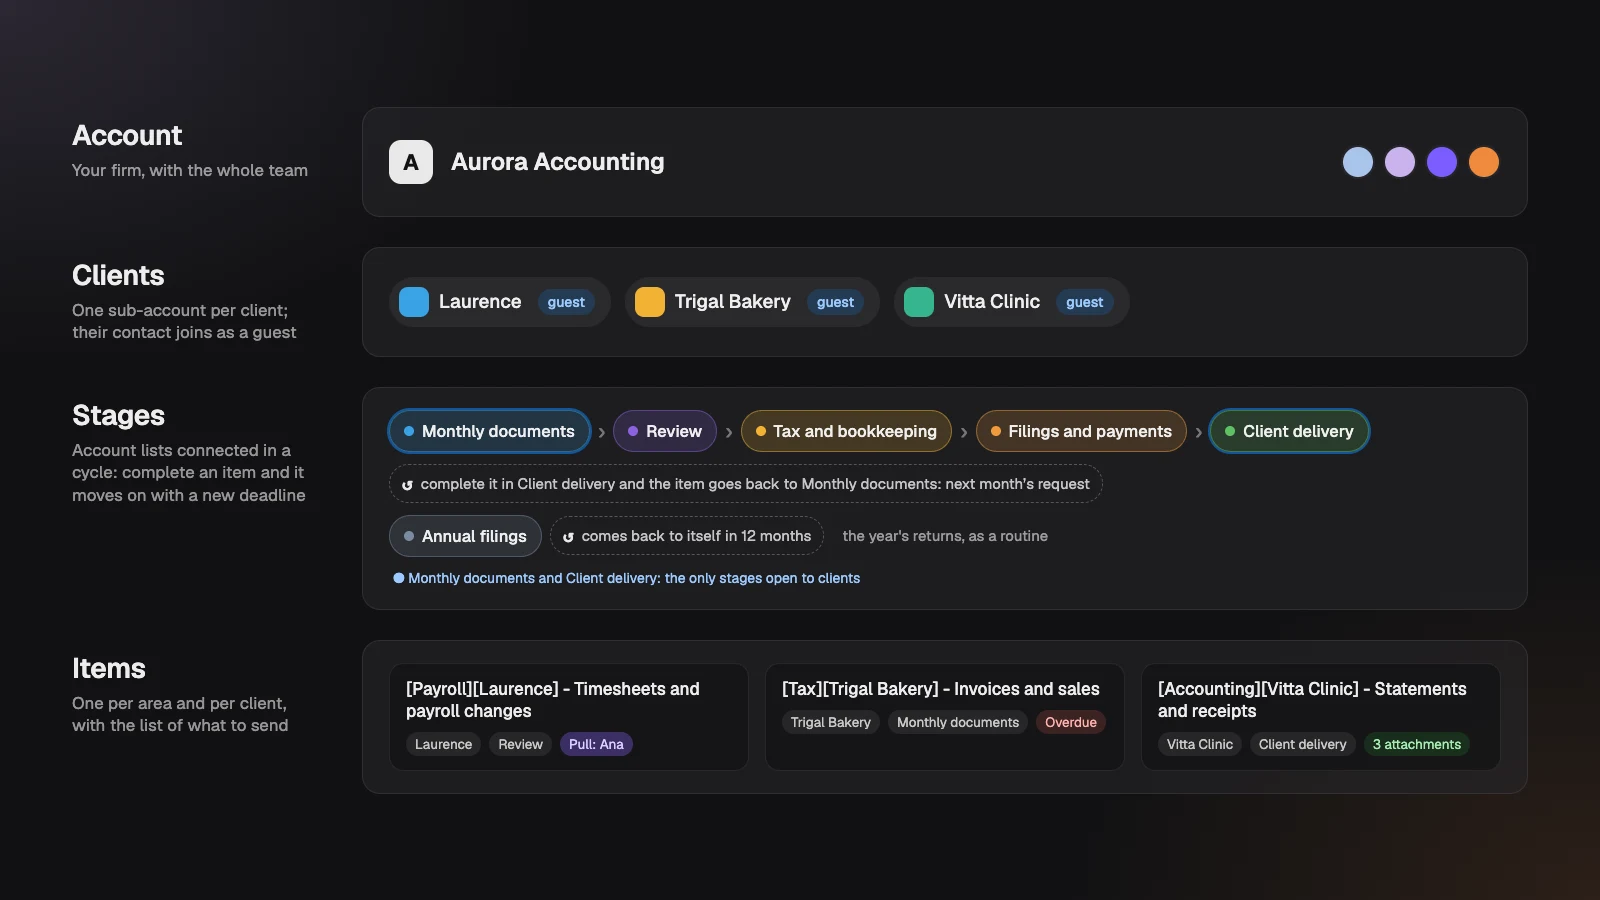The width and height of the screenshot is (1600, 900).
Task: Click the yellow Trigal Bakery client icon
Action: pos(650,302)
